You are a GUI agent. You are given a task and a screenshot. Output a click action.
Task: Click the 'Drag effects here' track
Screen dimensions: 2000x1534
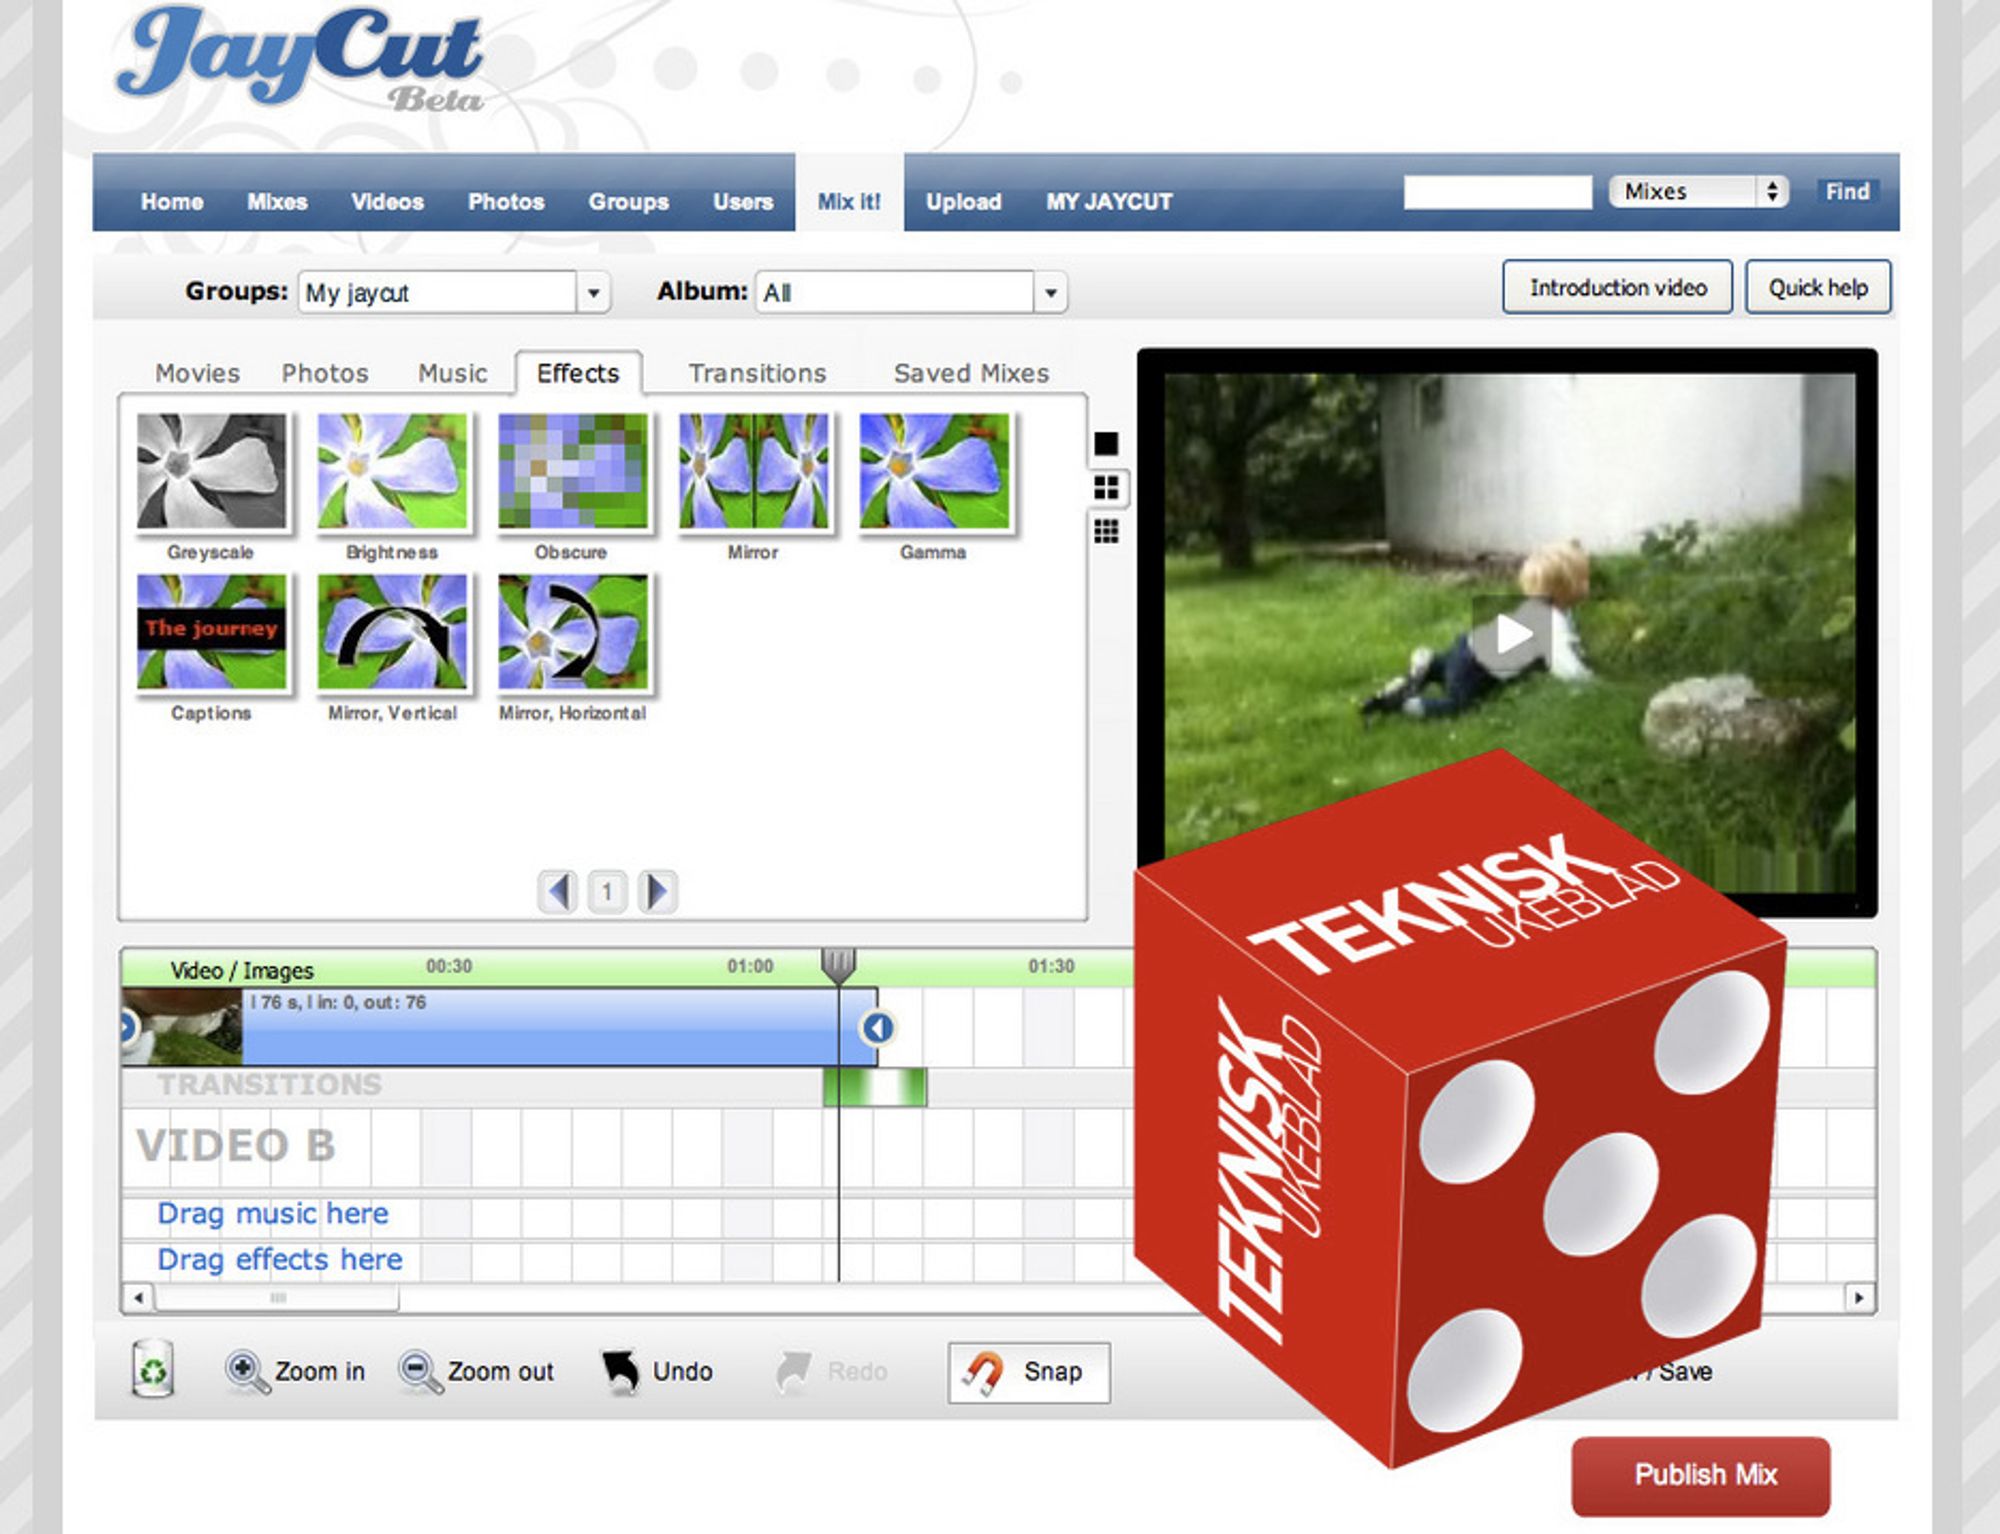tap(280, 1260)
